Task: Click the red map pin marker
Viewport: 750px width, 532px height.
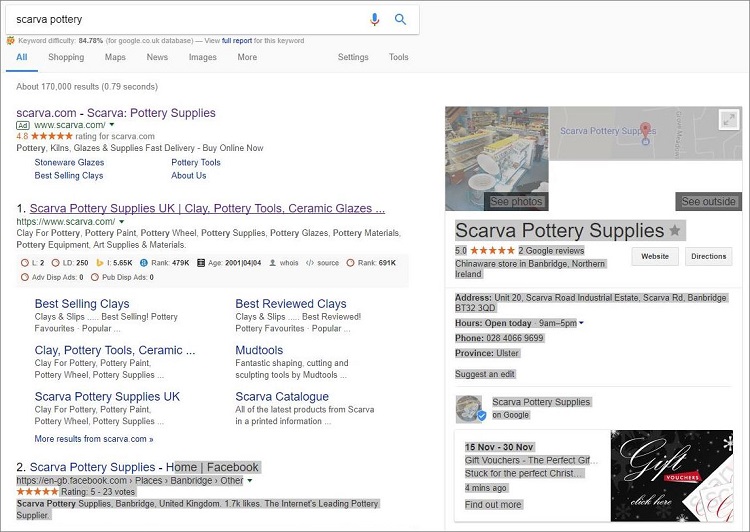Action: [x=645, y=130]
